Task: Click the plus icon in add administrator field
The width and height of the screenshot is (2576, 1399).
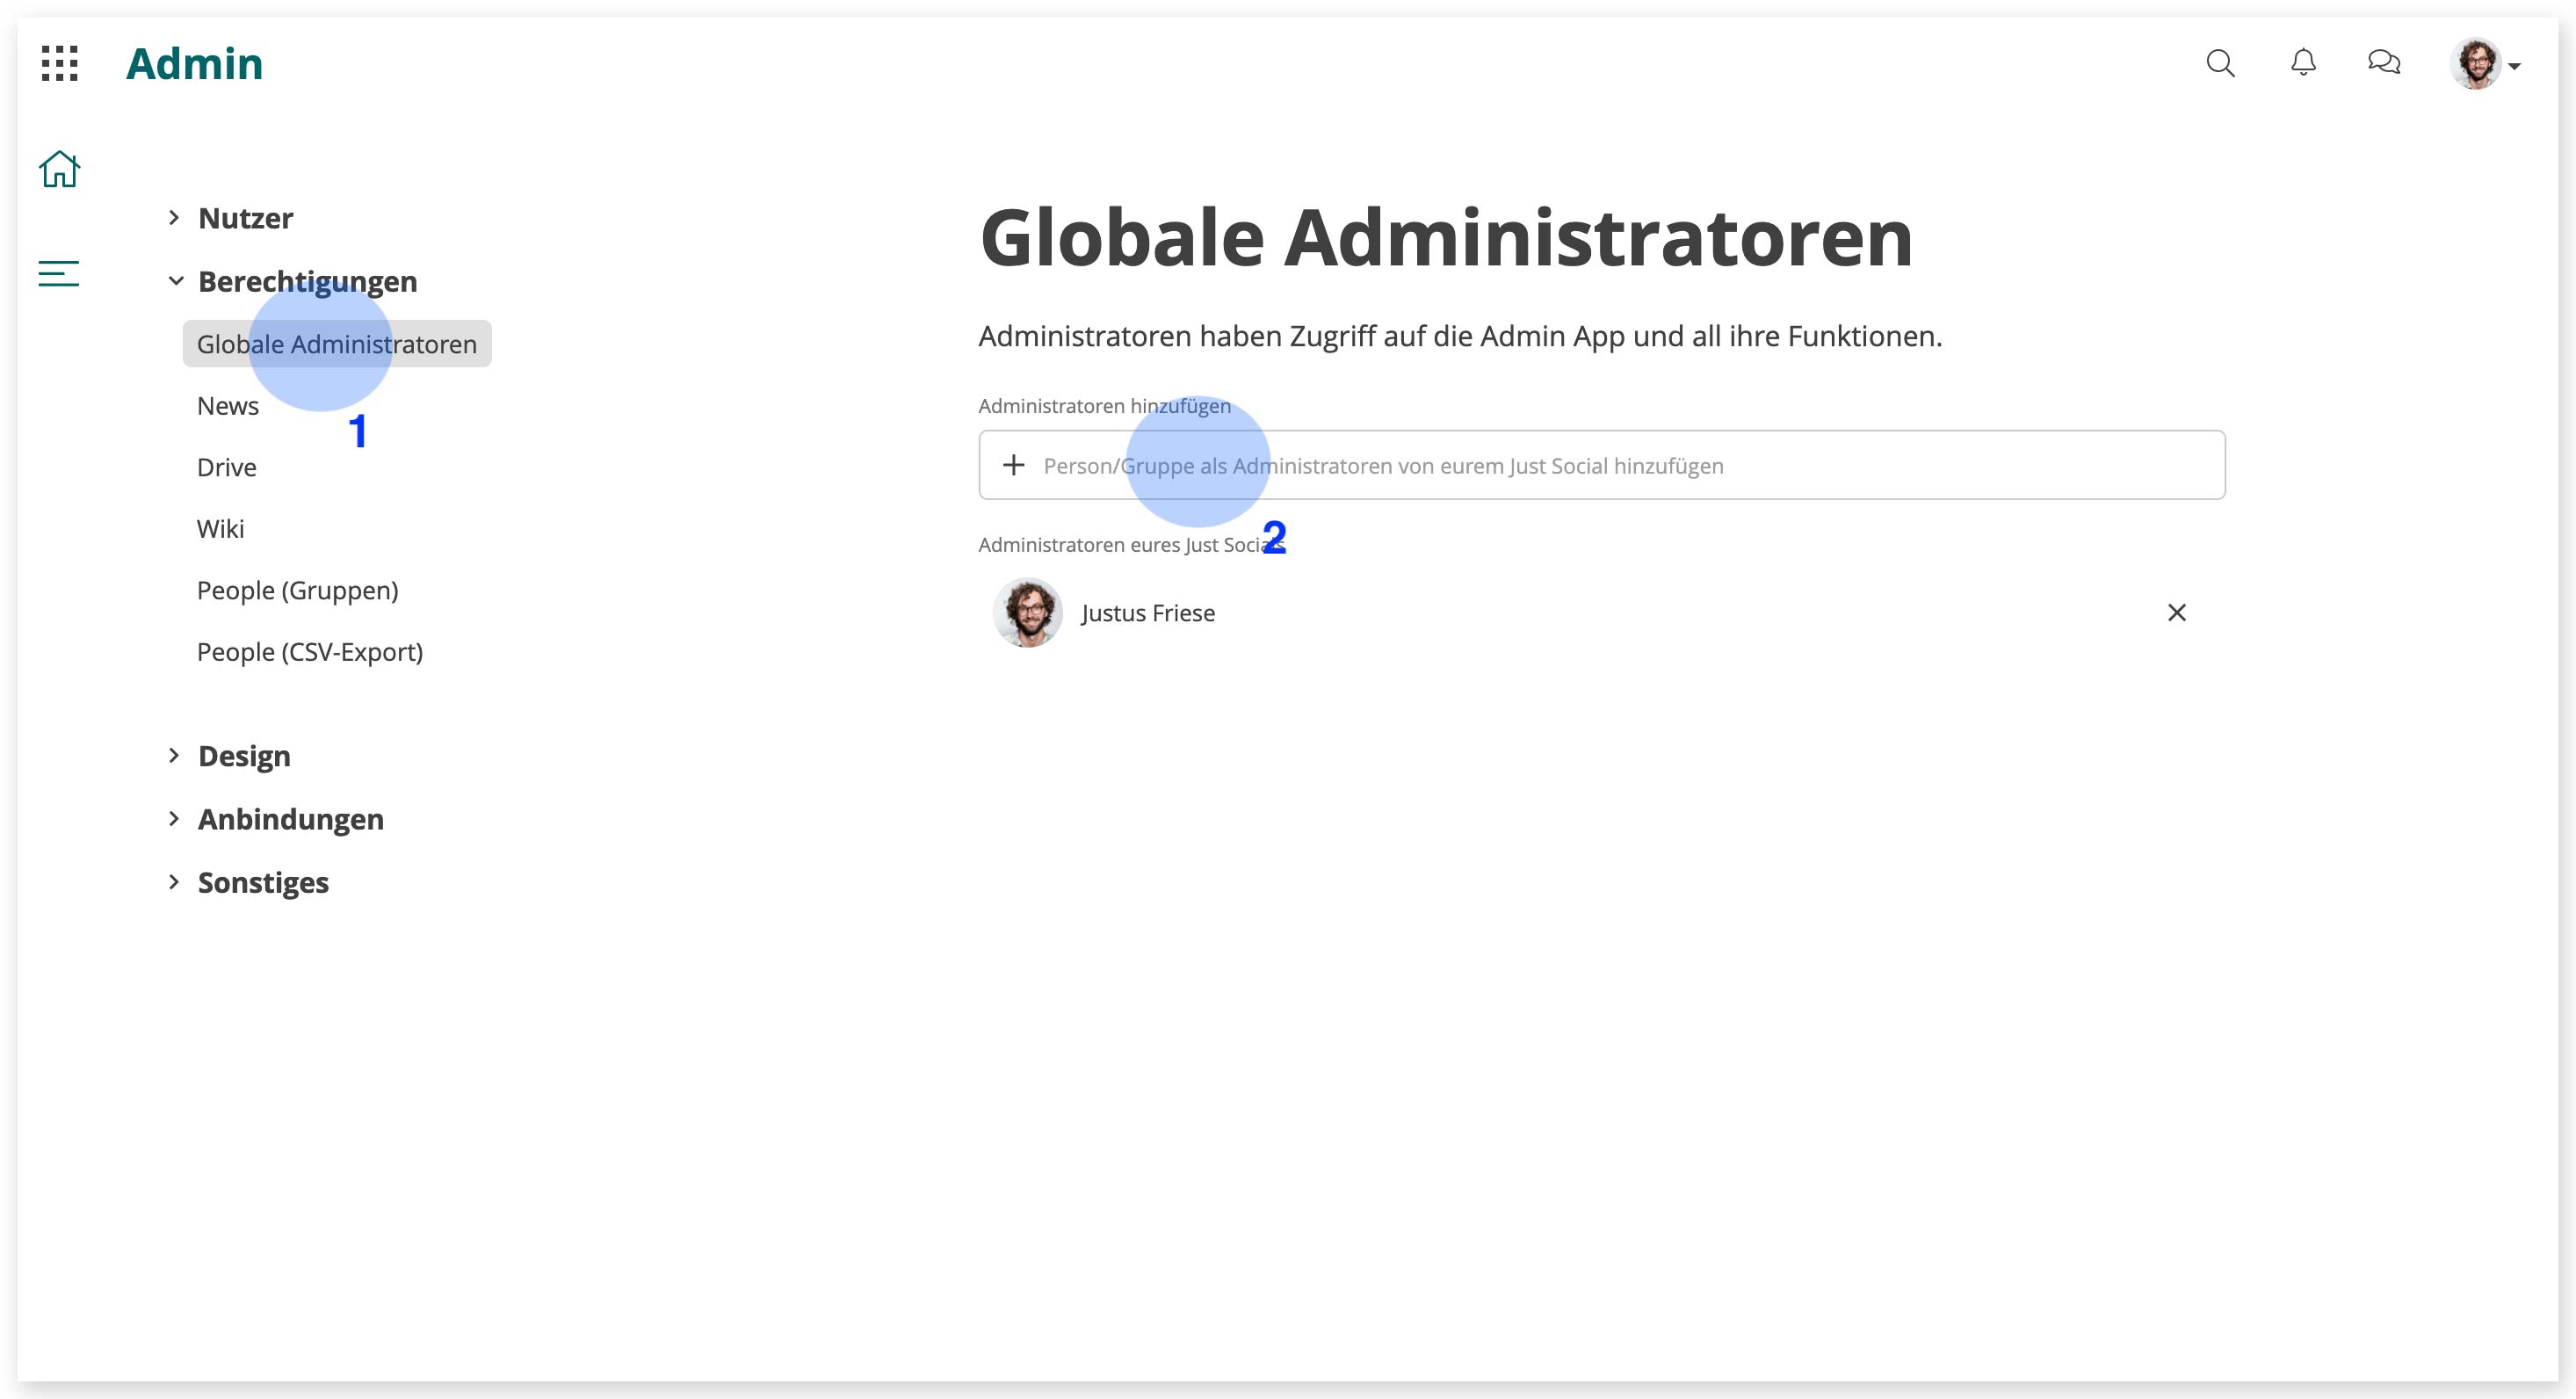Action: [1013, 465]
